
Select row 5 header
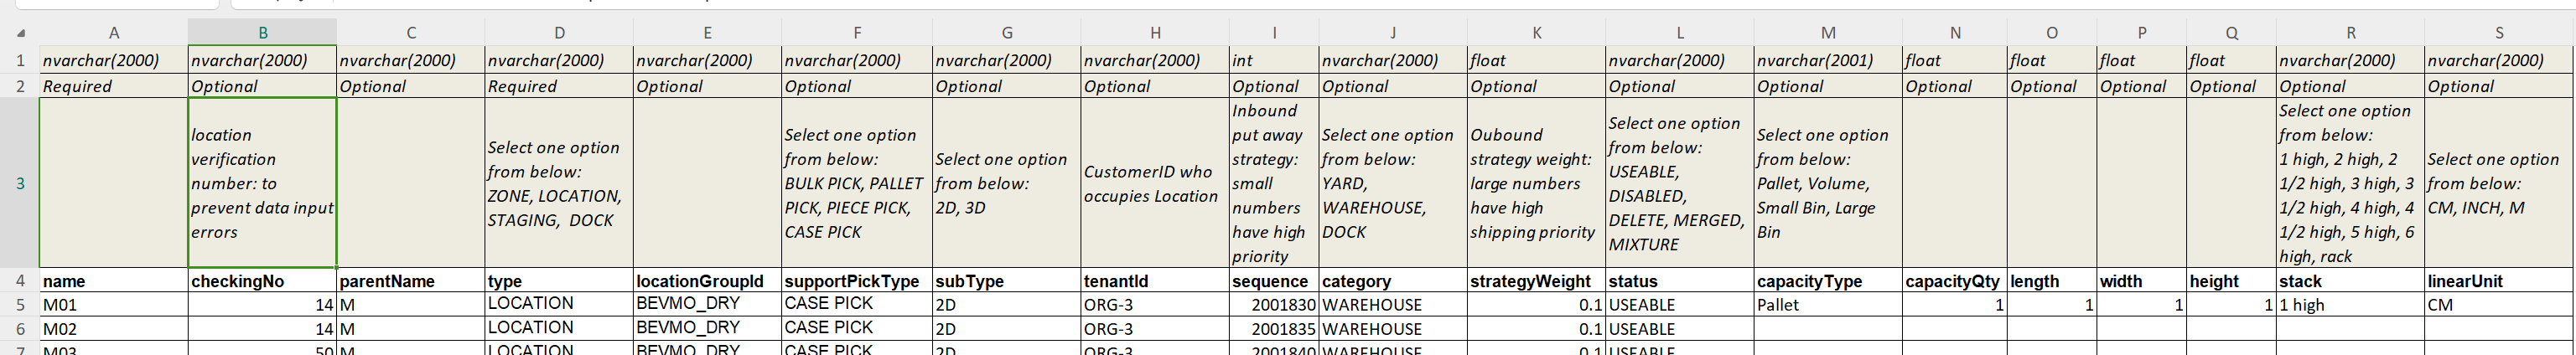[20, 305]
